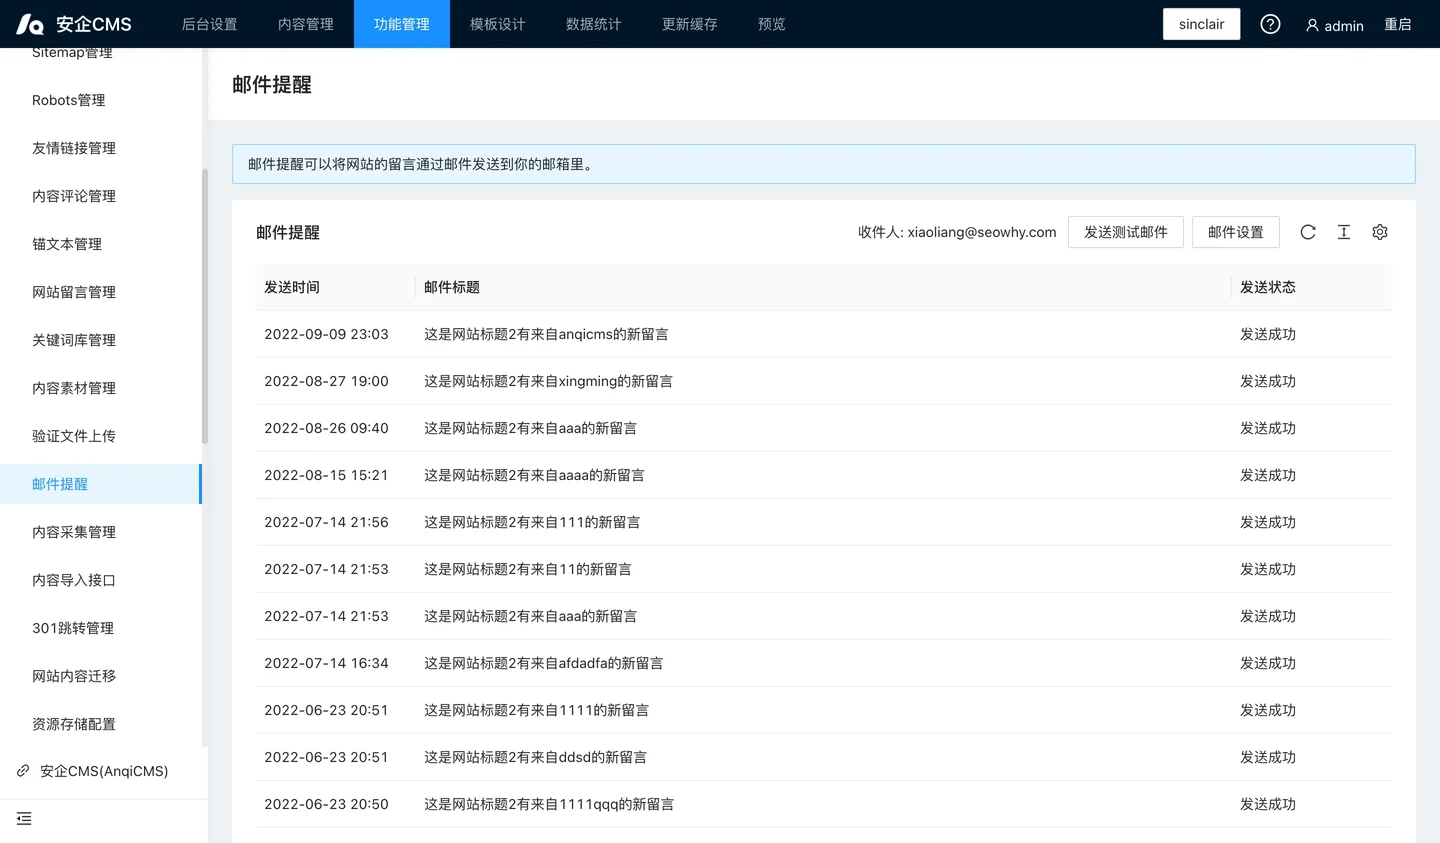Click the 发送测试邮件 button
The width and height of the screenshot is (1440, 843).
[1126, 232]
